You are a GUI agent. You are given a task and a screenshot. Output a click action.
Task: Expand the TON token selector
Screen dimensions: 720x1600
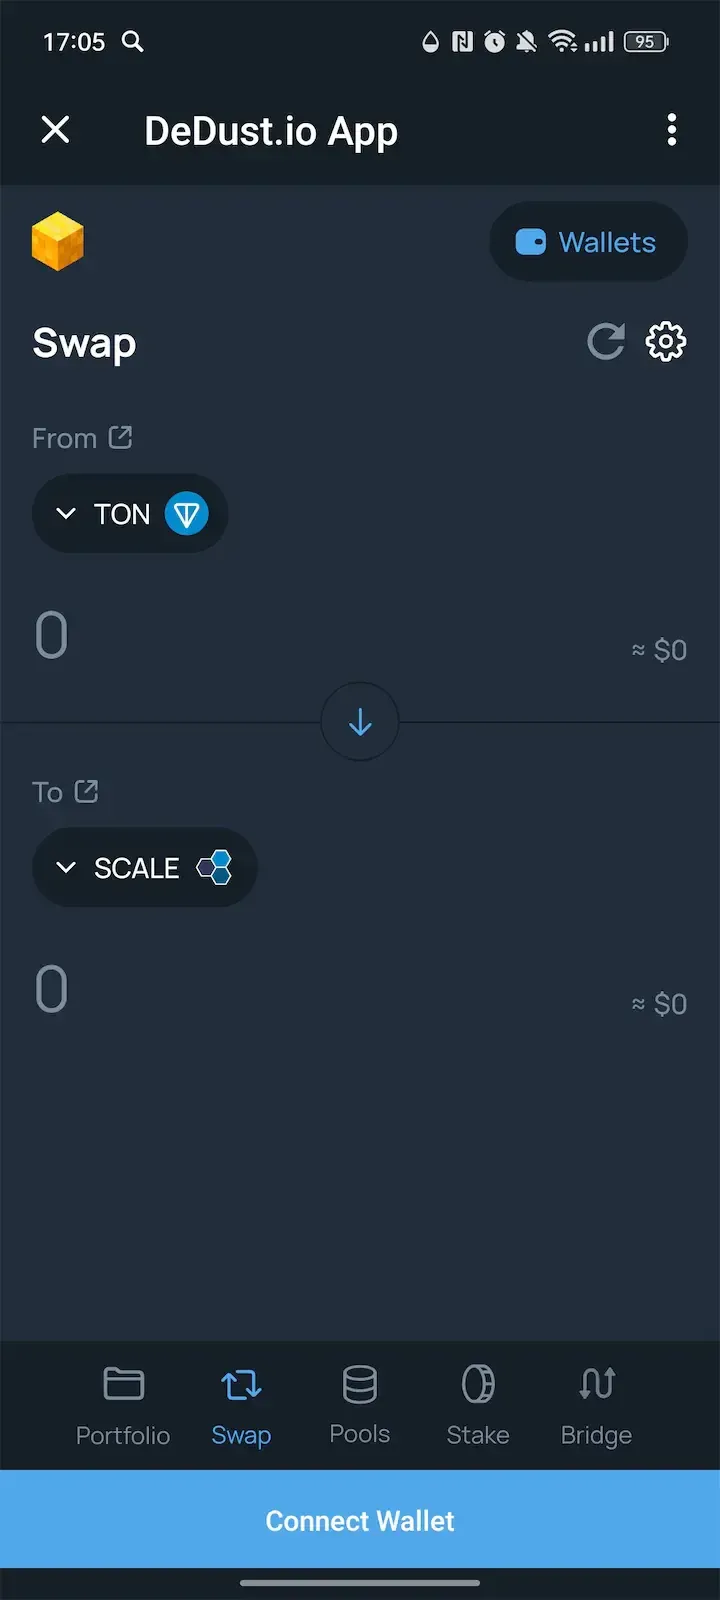(x=66, y=513)
